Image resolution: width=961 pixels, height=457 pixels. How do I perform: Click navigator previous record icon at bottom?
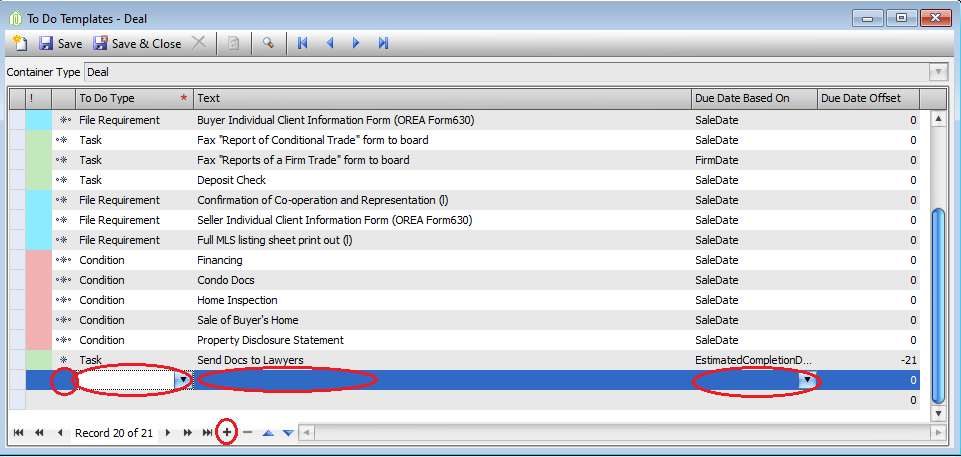pyautogui.click(x=60, y=432)
